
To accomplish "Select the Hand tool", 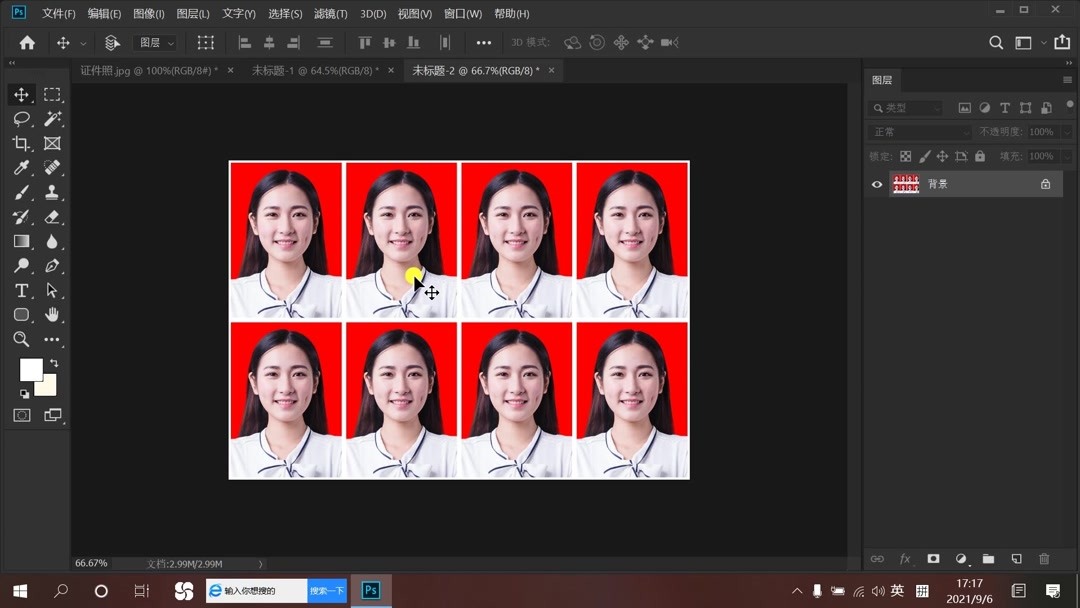I will tap(52, 315).
